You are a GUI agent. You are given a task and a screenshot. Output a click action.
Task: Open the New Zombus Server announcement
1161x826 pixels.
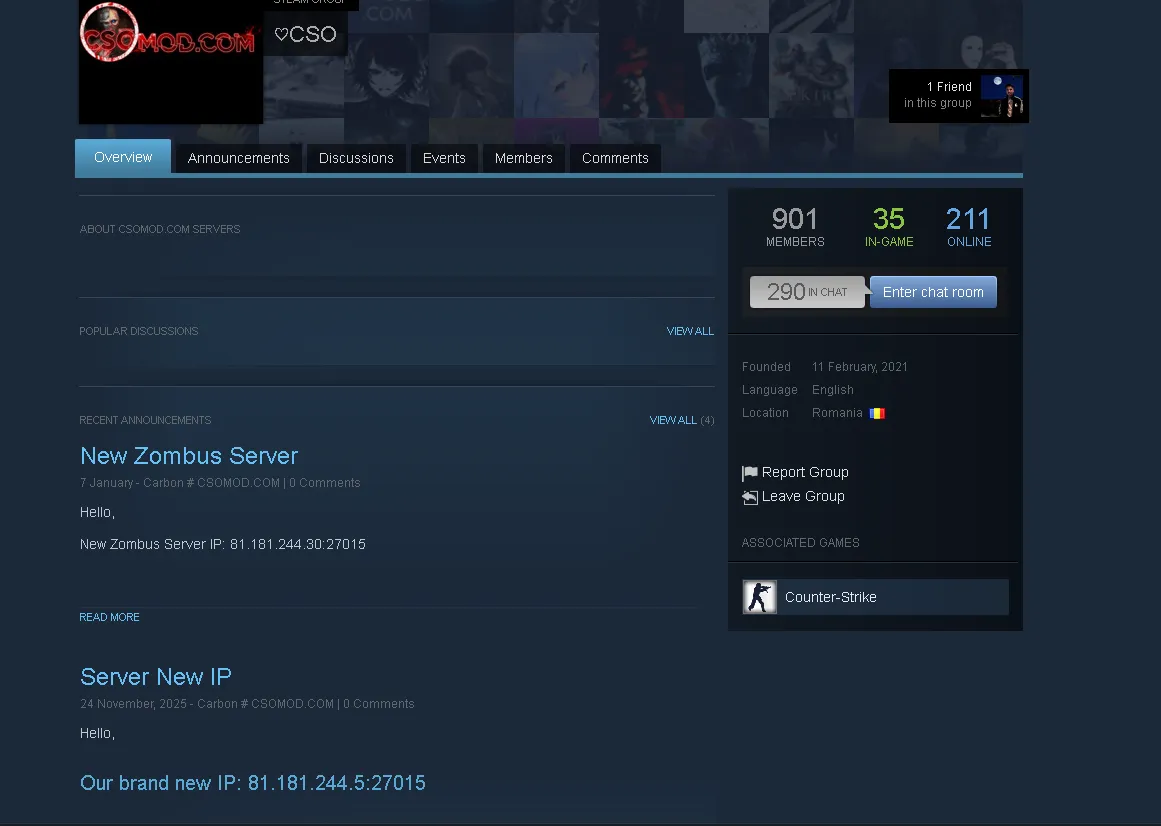pyautogui.click(x=189, y=456)
